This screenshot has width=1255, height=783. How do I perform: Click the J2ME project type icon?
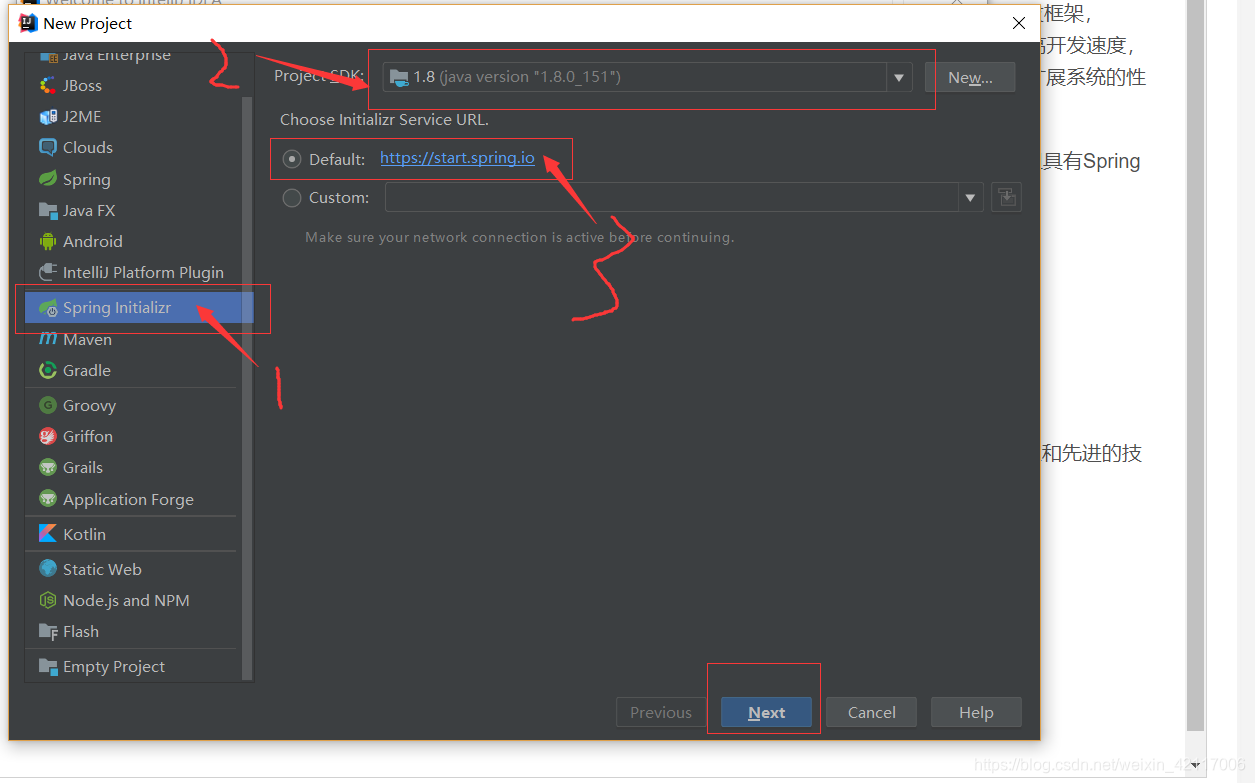(48, 117)
